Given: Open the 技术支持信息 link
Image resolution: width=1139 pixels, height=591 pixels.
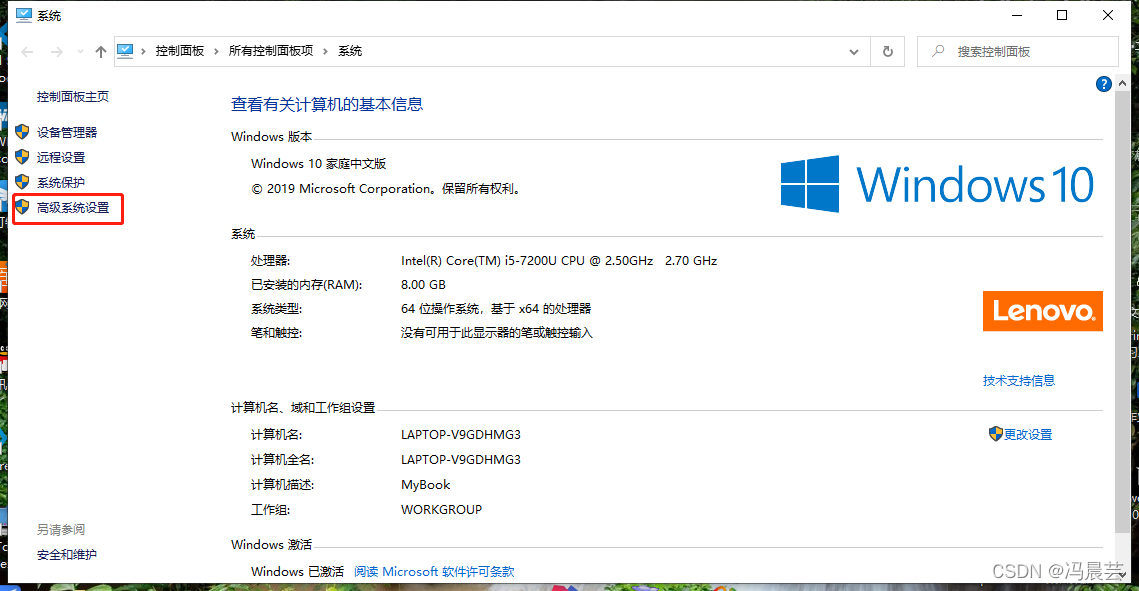Looking at the screenshot, I should 1018,380.
